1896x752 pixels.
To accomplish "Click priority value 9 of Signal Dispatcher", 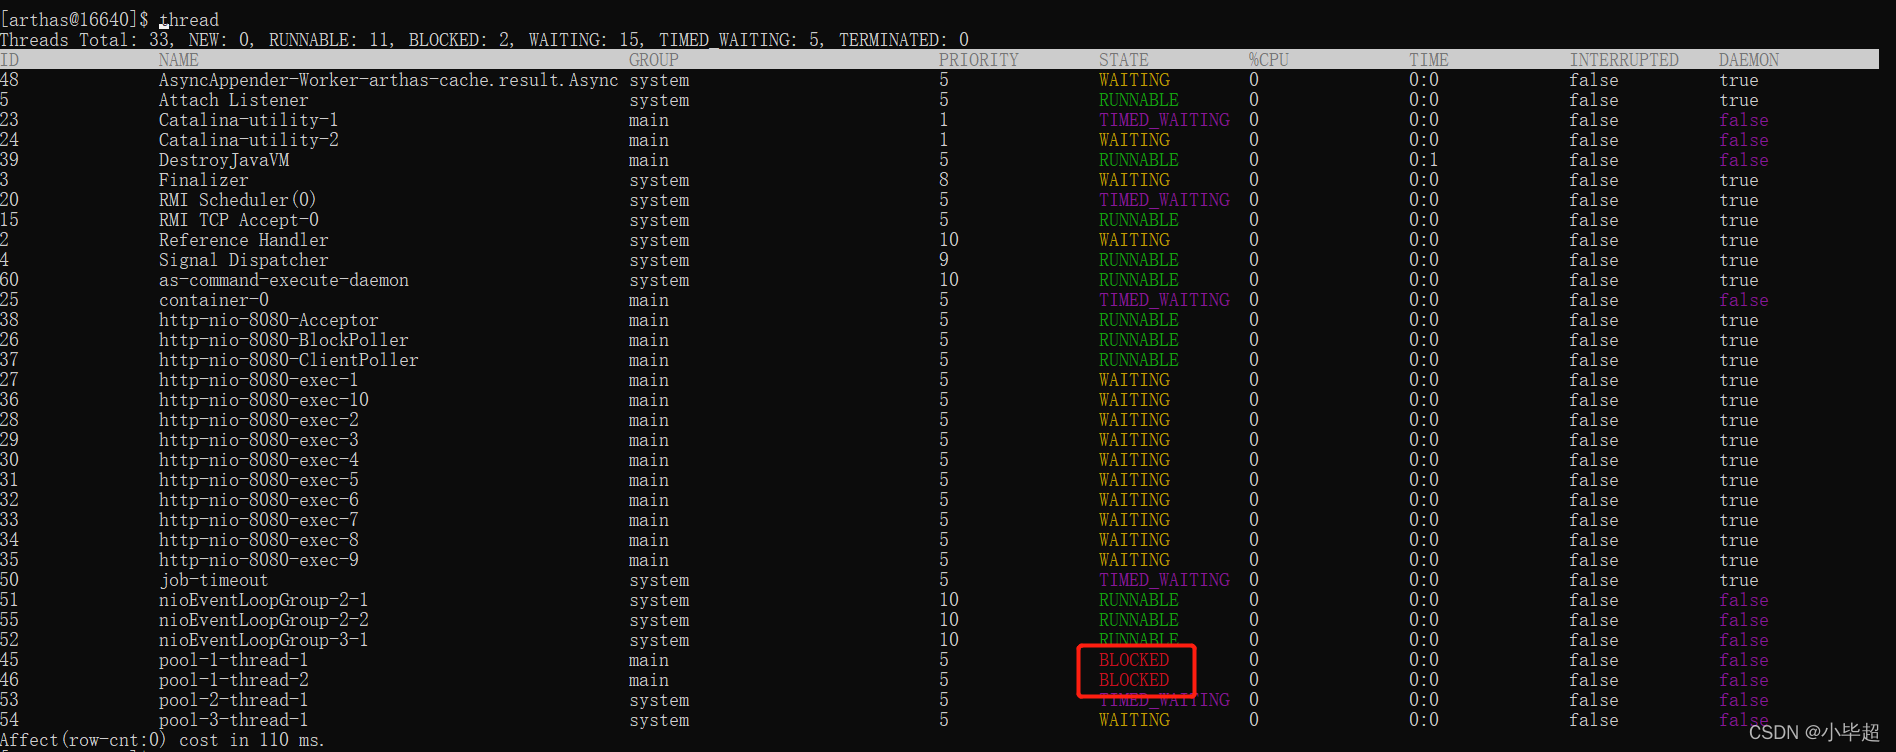I will (x=944, y=260).
